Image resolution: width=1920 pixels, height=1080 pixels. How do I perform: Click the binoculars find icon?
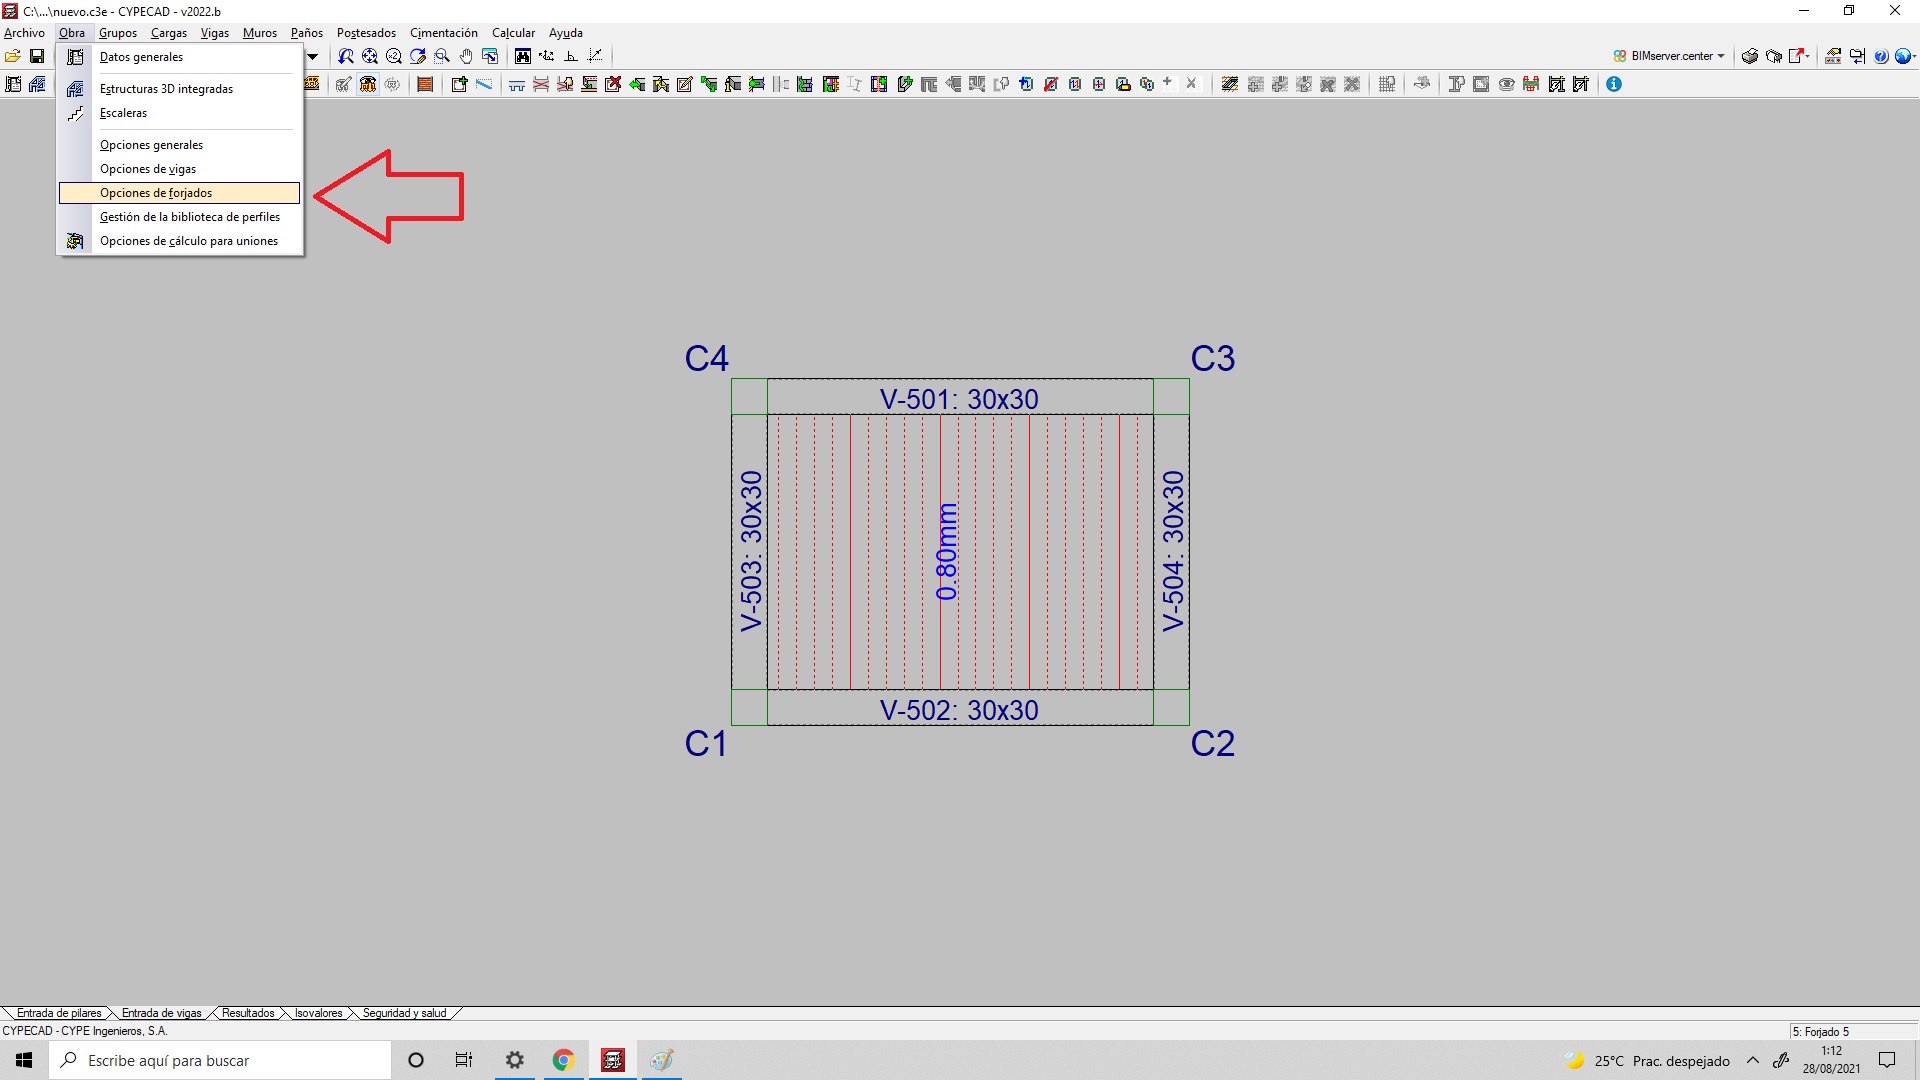(523, 56)
